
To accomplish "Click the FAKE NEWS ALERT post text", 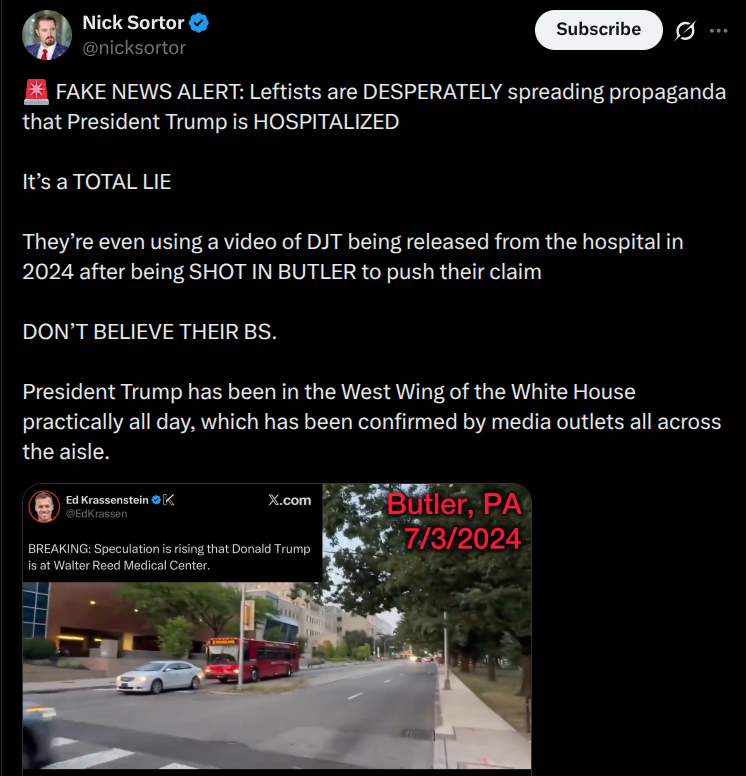I will 374,107.
